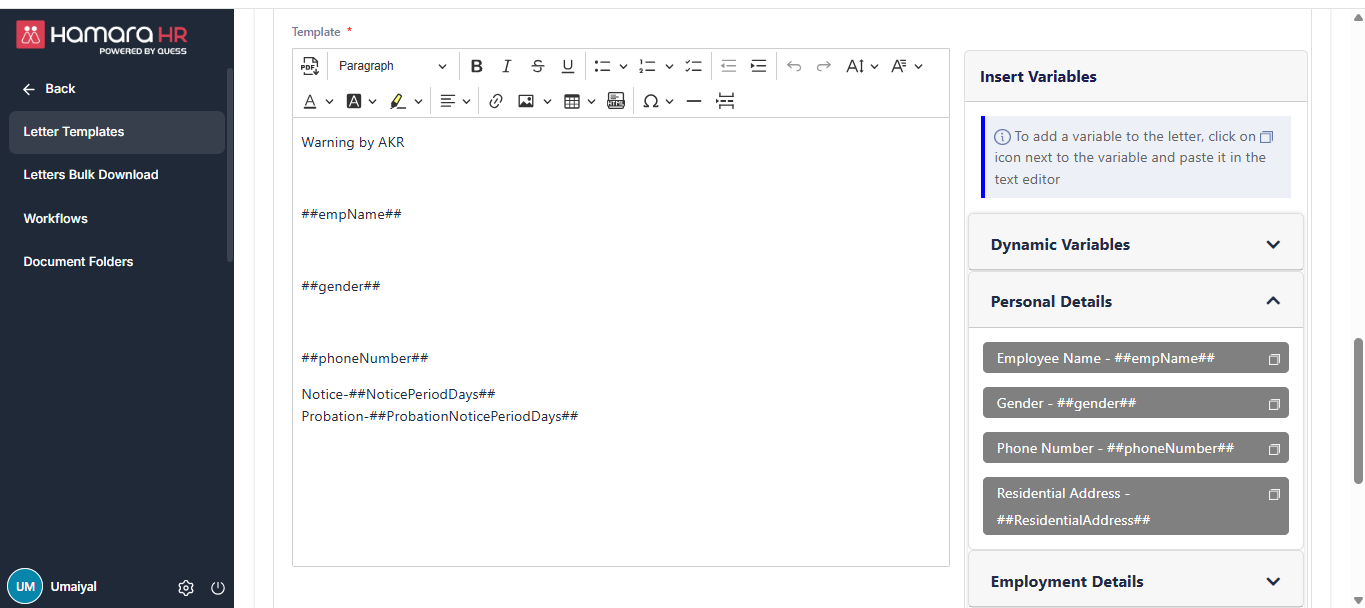This screenshot has height=608, width=1365.
Task: Open the text alignment dropdown
Action: [455, 101]
